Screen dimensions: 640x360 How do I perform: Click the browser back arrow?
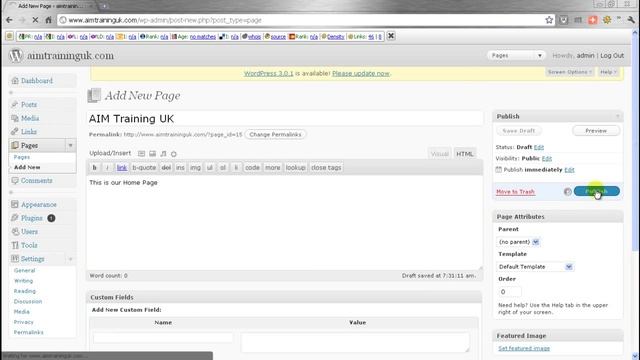(9, 20)
